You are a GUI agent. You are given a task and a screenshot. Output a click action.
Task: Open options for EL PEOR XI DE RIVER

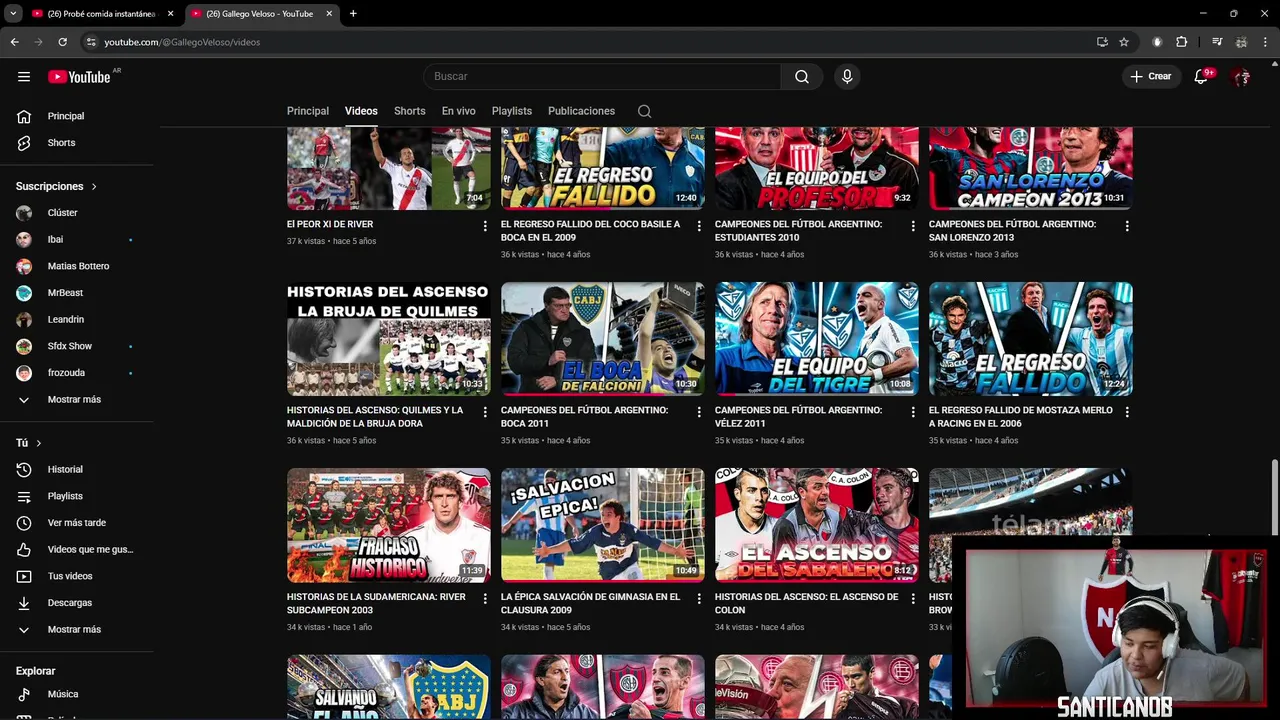pyautogui.click(x=485, y=226)
